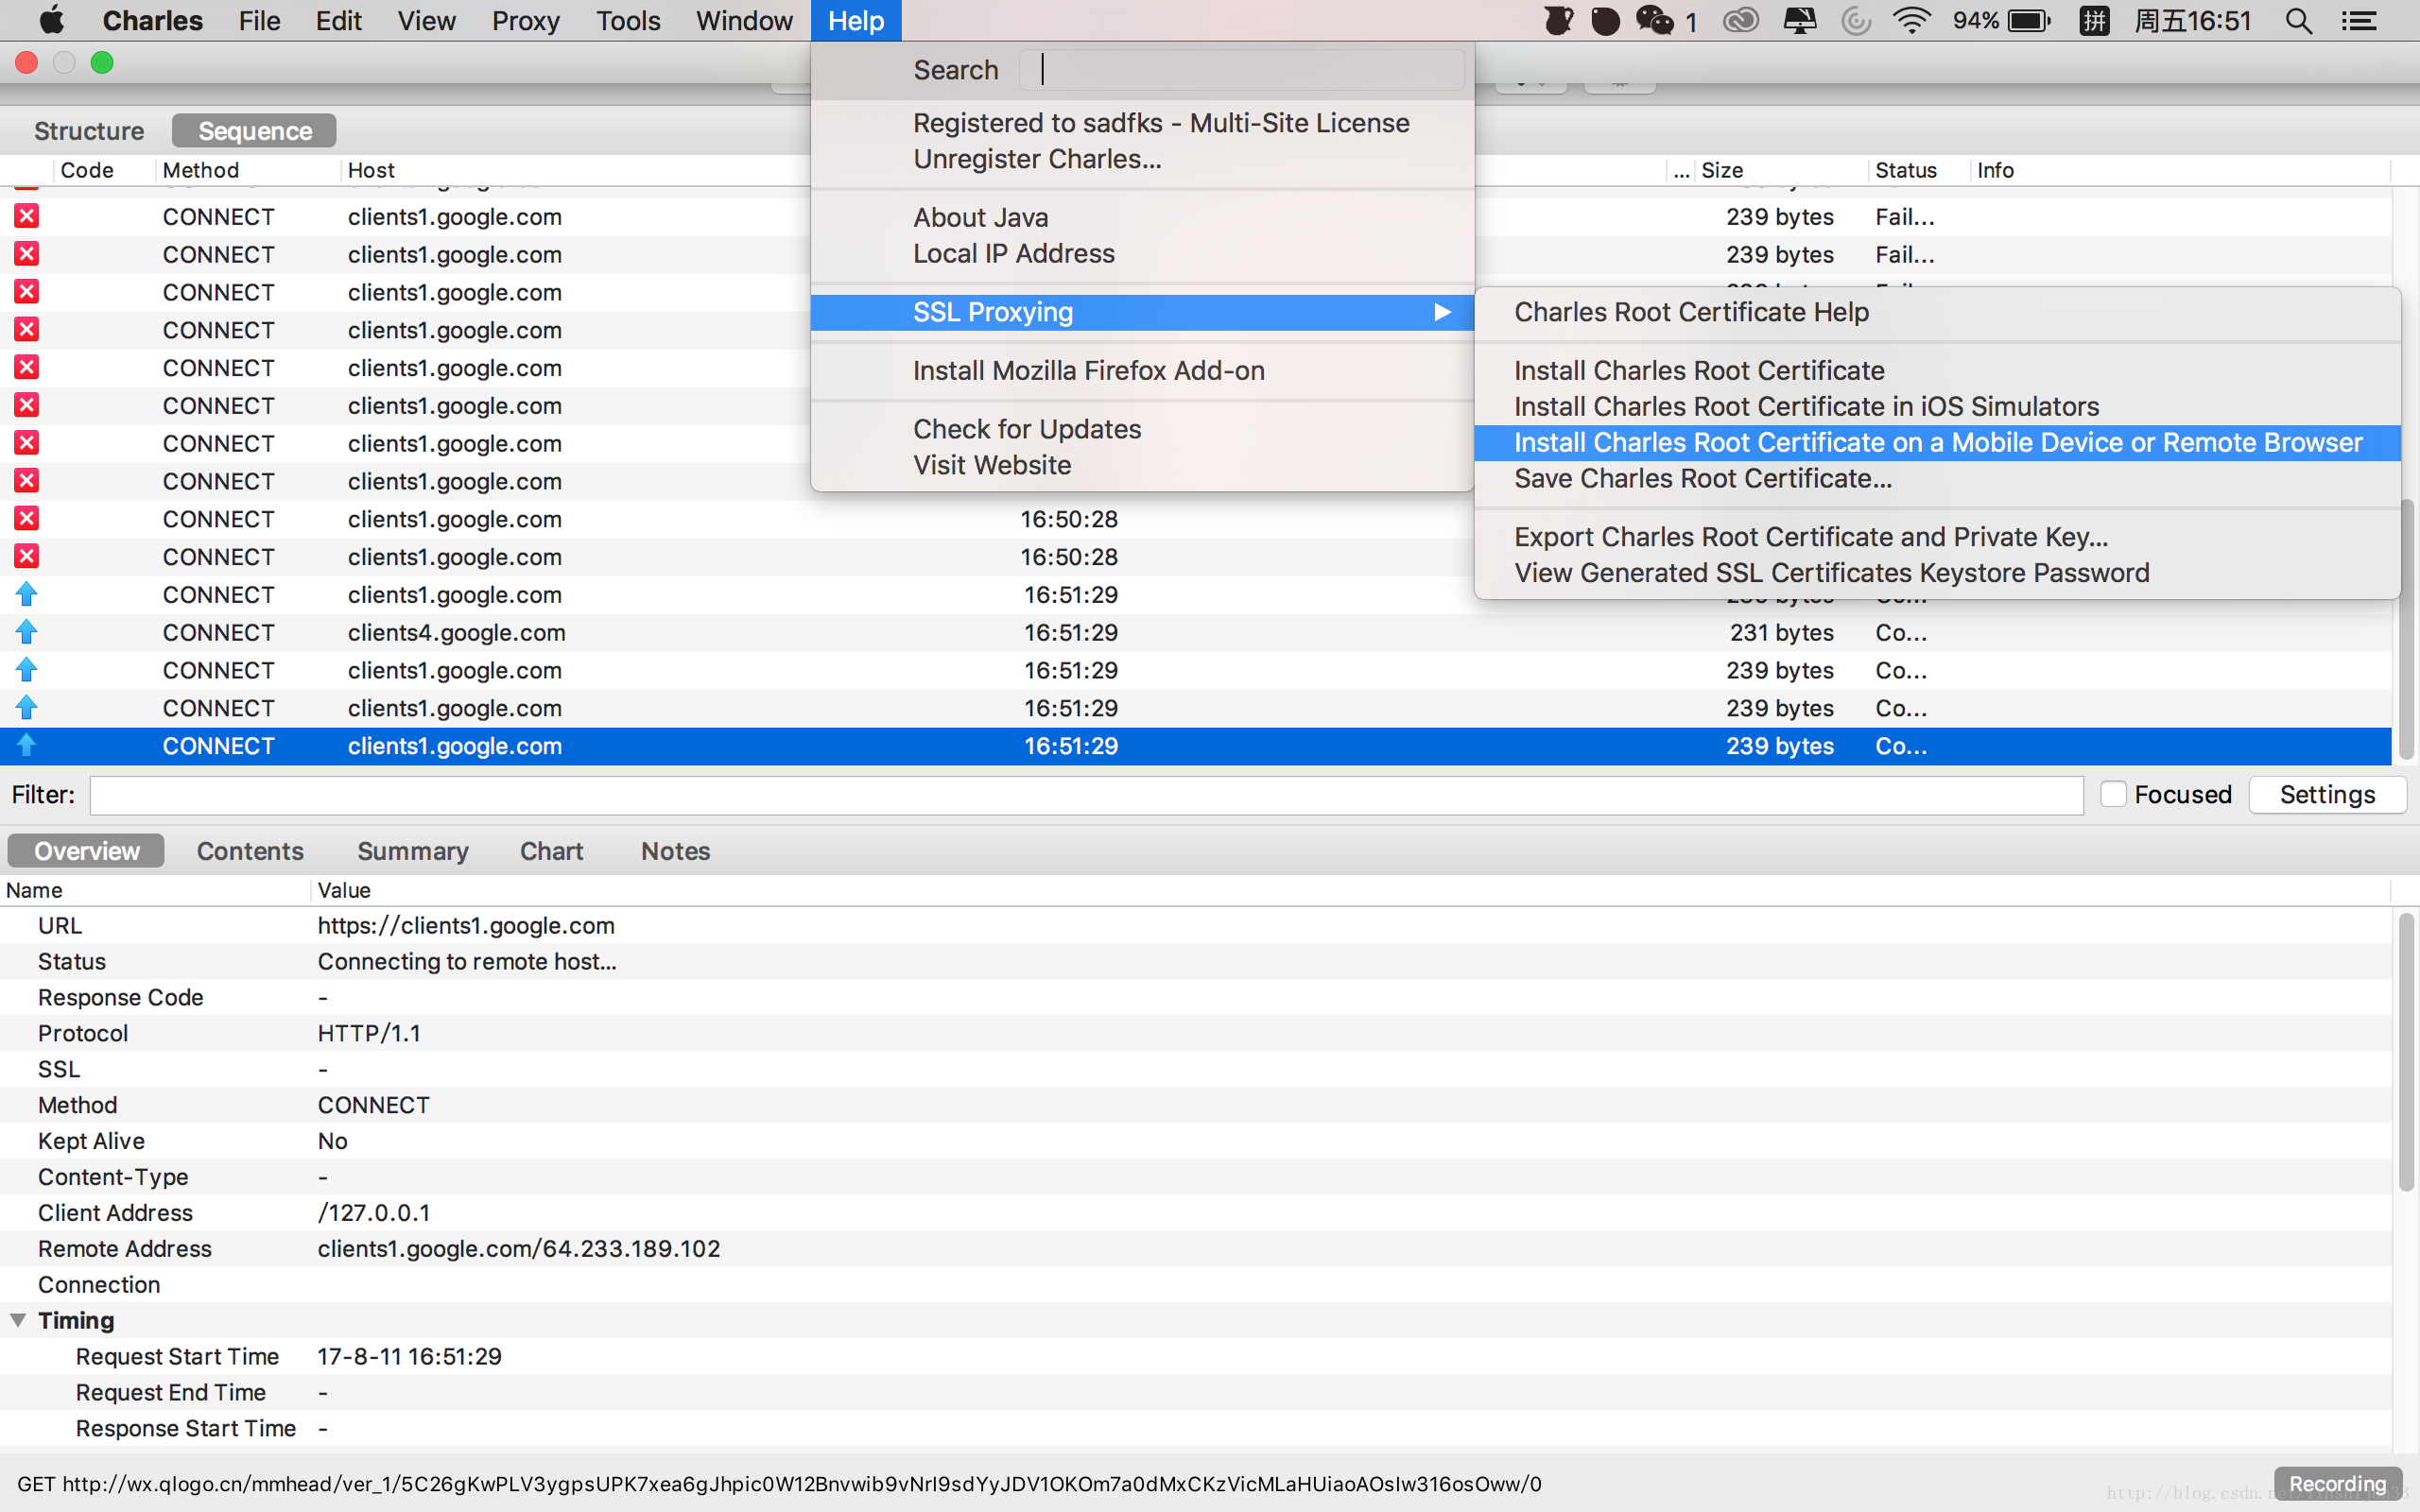The image size is (2420, 1512).
Task: Open the Apple menu
Action: [52, 20]
